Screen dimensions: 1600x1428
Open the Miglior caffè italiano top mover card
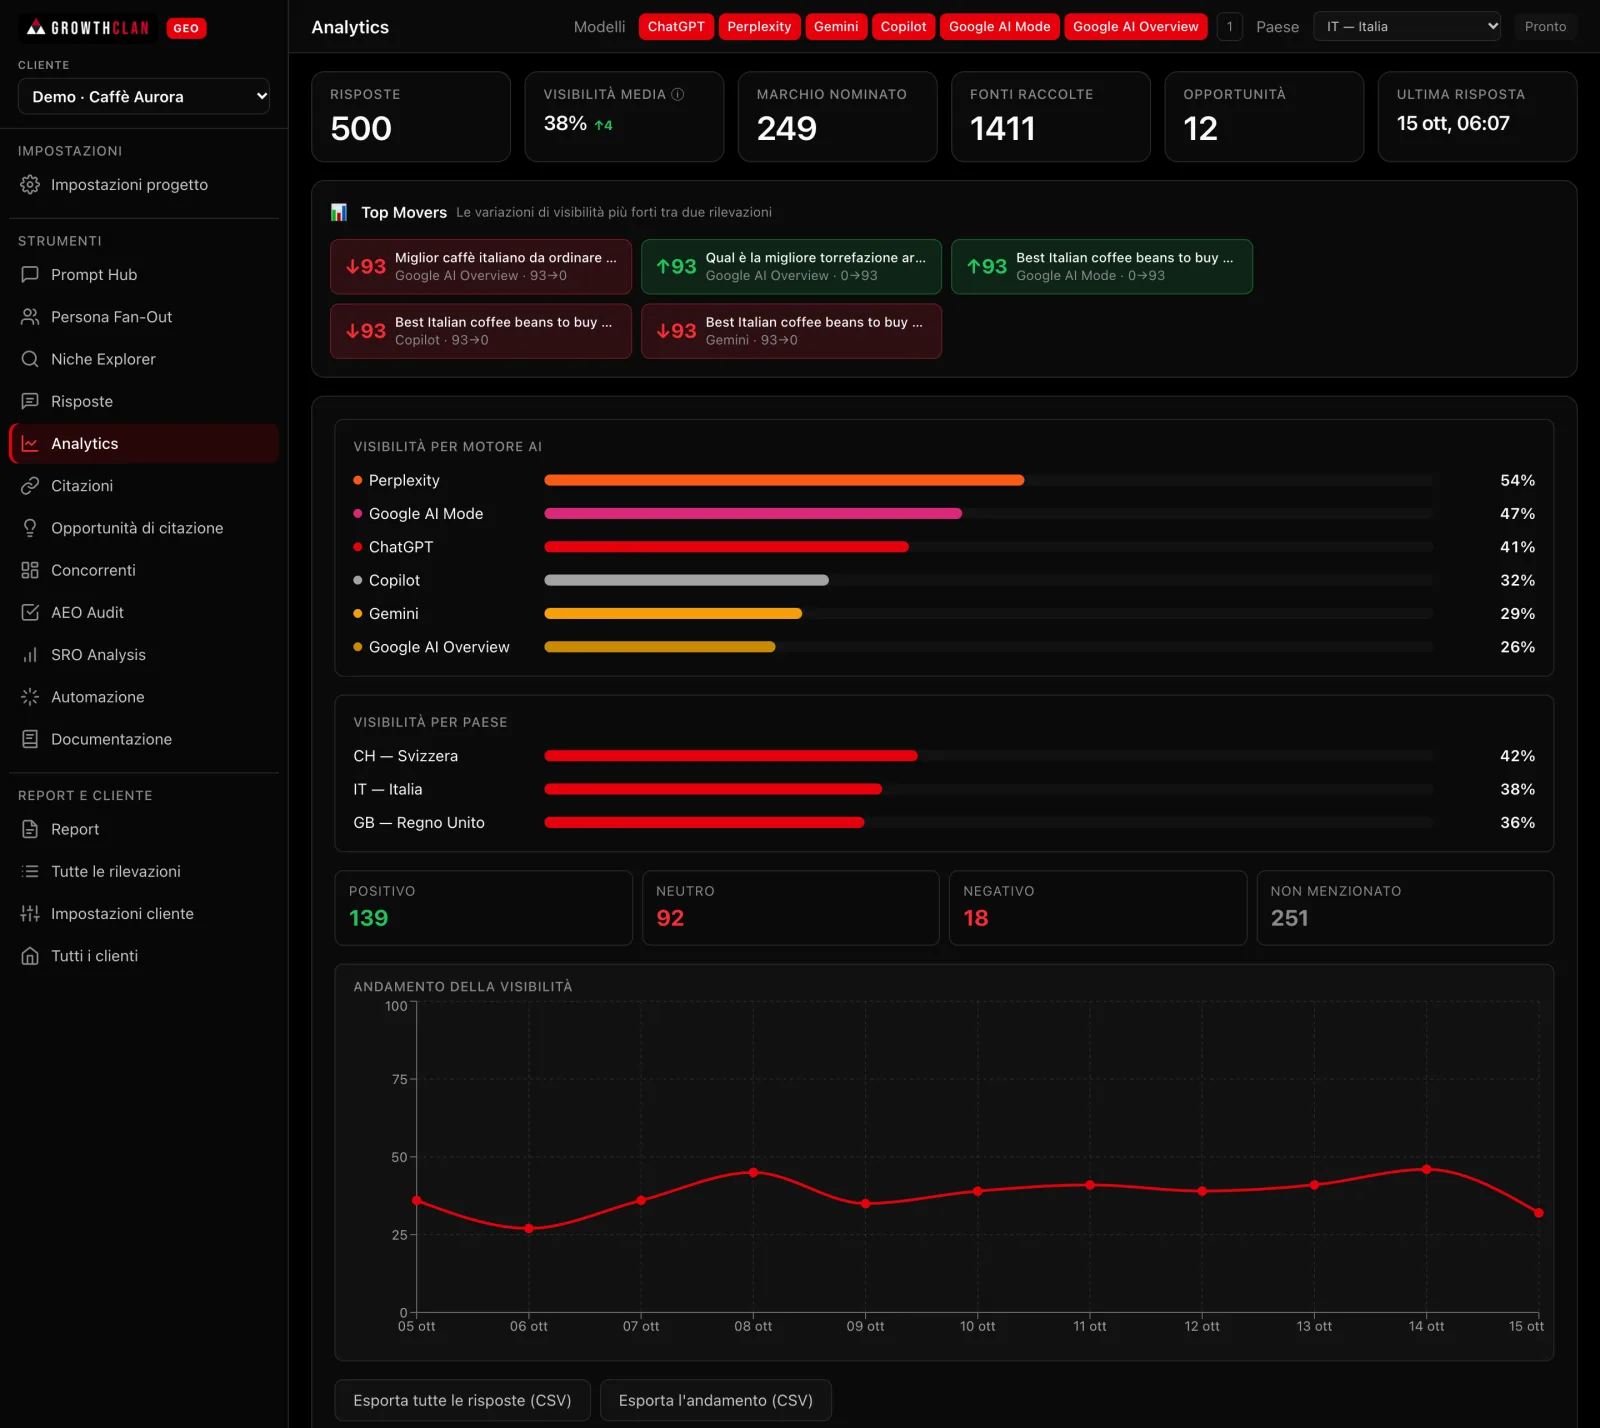[x=481, y=267]
